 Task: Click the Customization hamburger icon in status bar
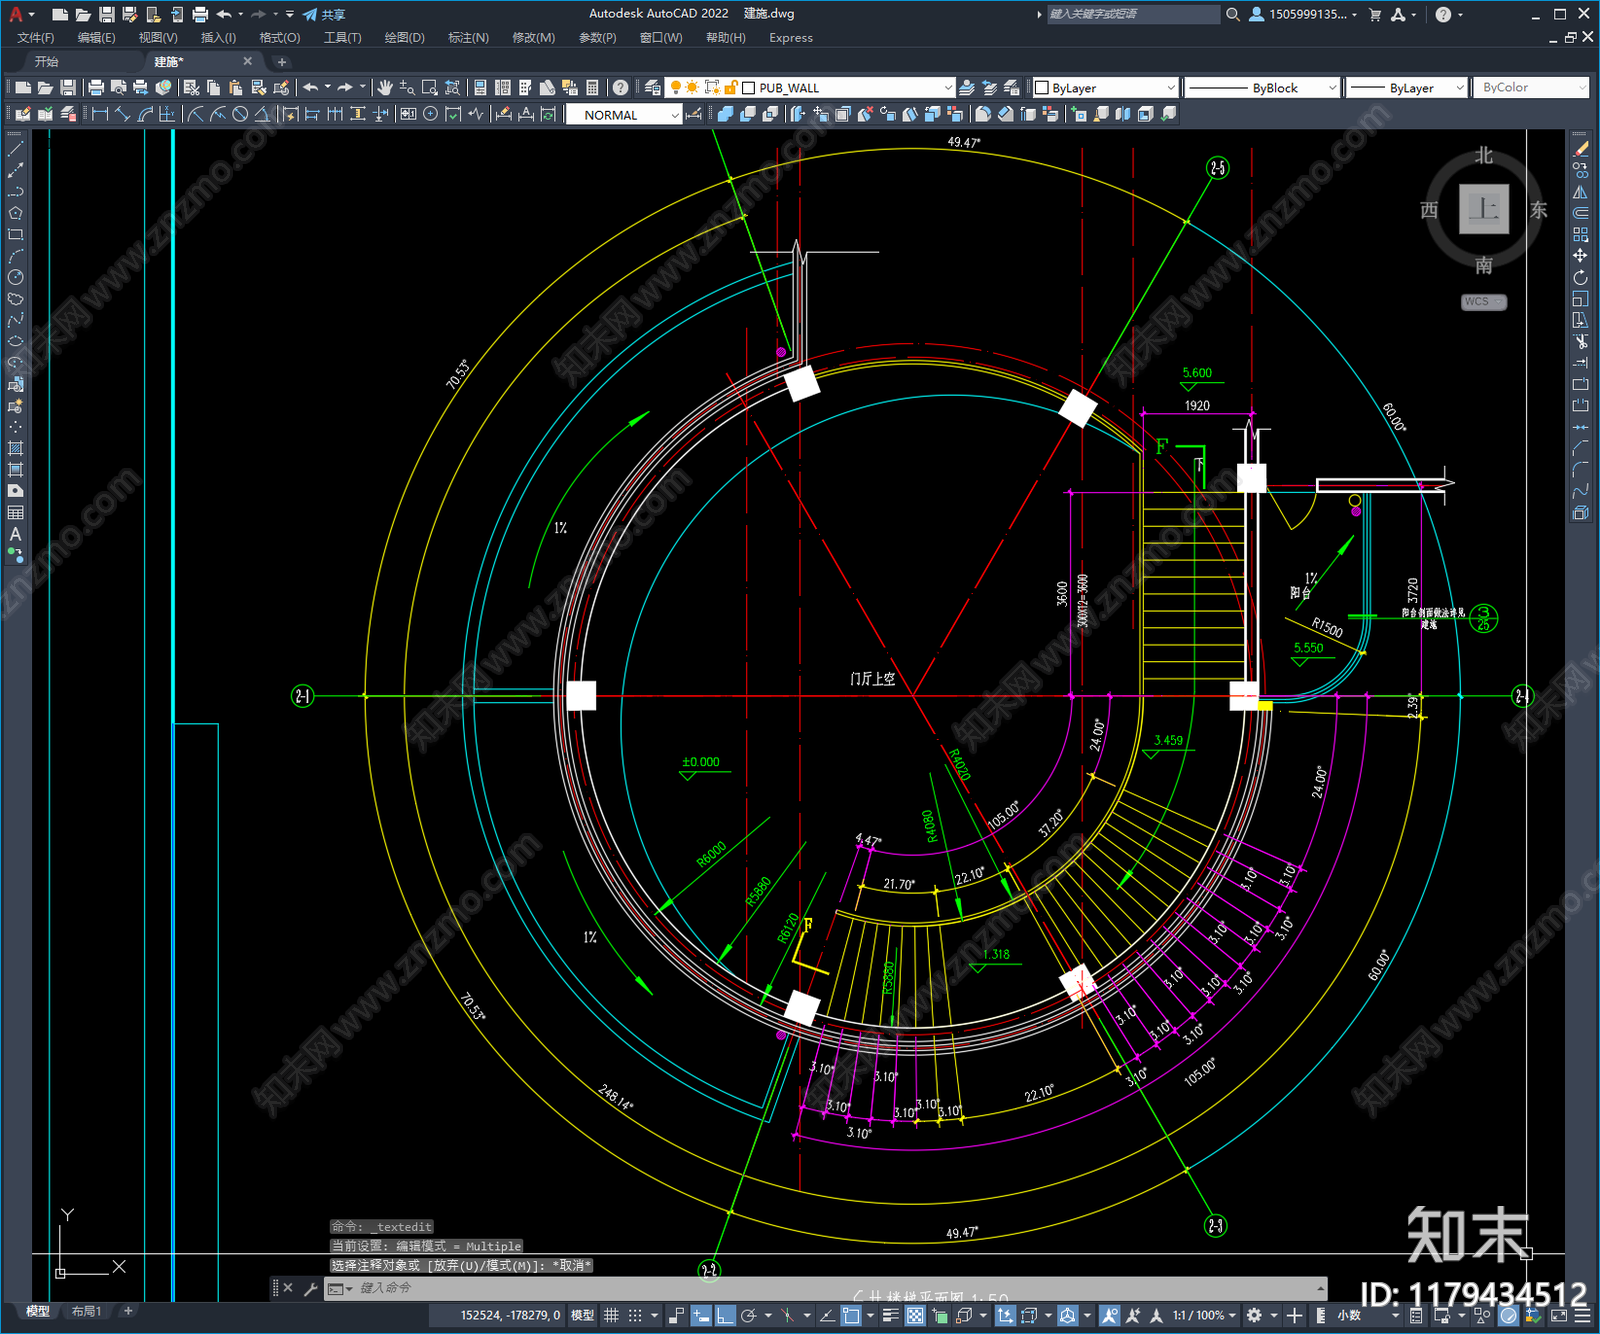pos(1582,1316)
